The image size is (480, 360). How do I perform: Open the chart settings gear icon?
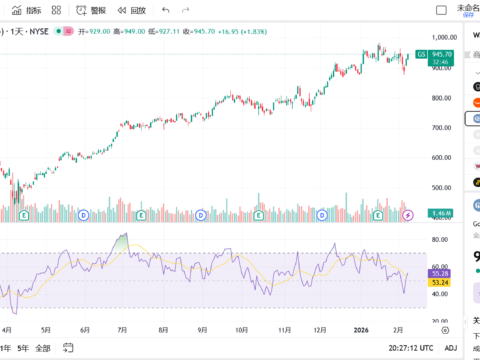tap(445, 330)
